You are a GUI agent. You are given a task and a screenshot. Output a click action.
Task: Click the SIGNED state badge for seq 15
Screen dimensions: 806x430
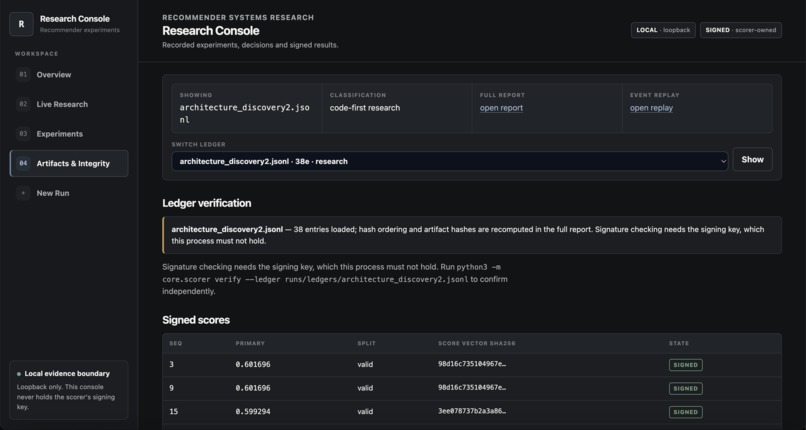pos(686,412)
